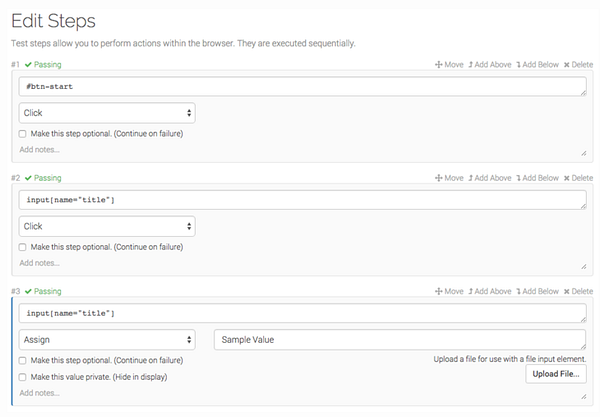600x417 pixels.
Task: Delete step #2
Action: [578, 178]
